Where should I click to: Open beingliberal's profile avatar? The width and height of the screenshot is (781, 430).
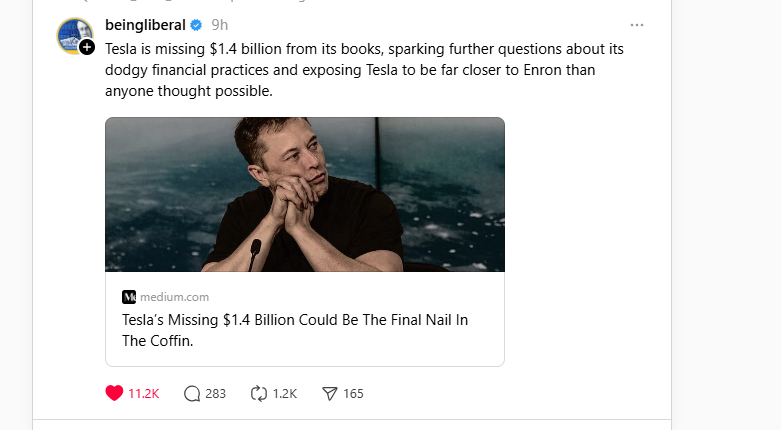click(x=73, y=34)
